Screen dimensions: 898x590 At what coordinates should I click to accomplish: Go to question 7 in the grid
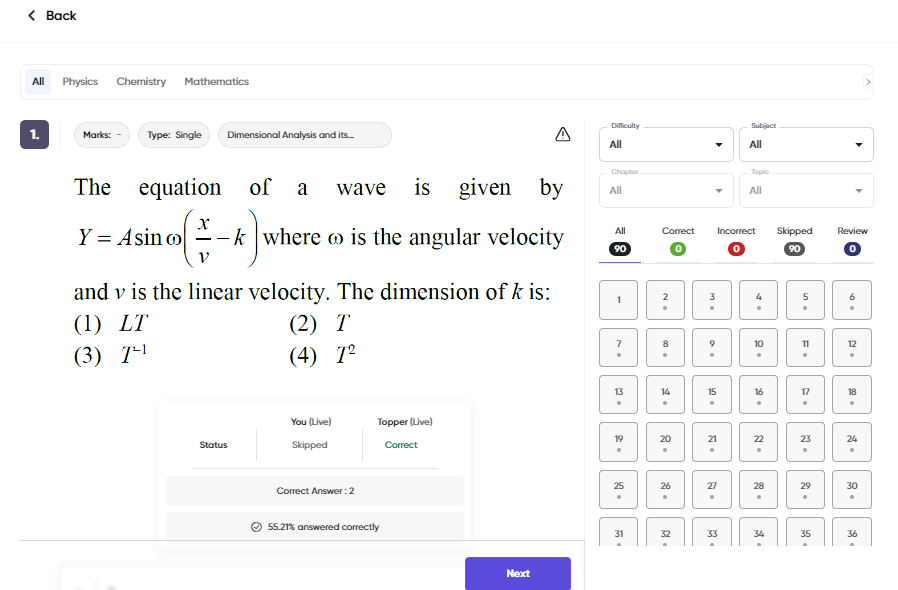pyautogui.click(x=619, y=347)
